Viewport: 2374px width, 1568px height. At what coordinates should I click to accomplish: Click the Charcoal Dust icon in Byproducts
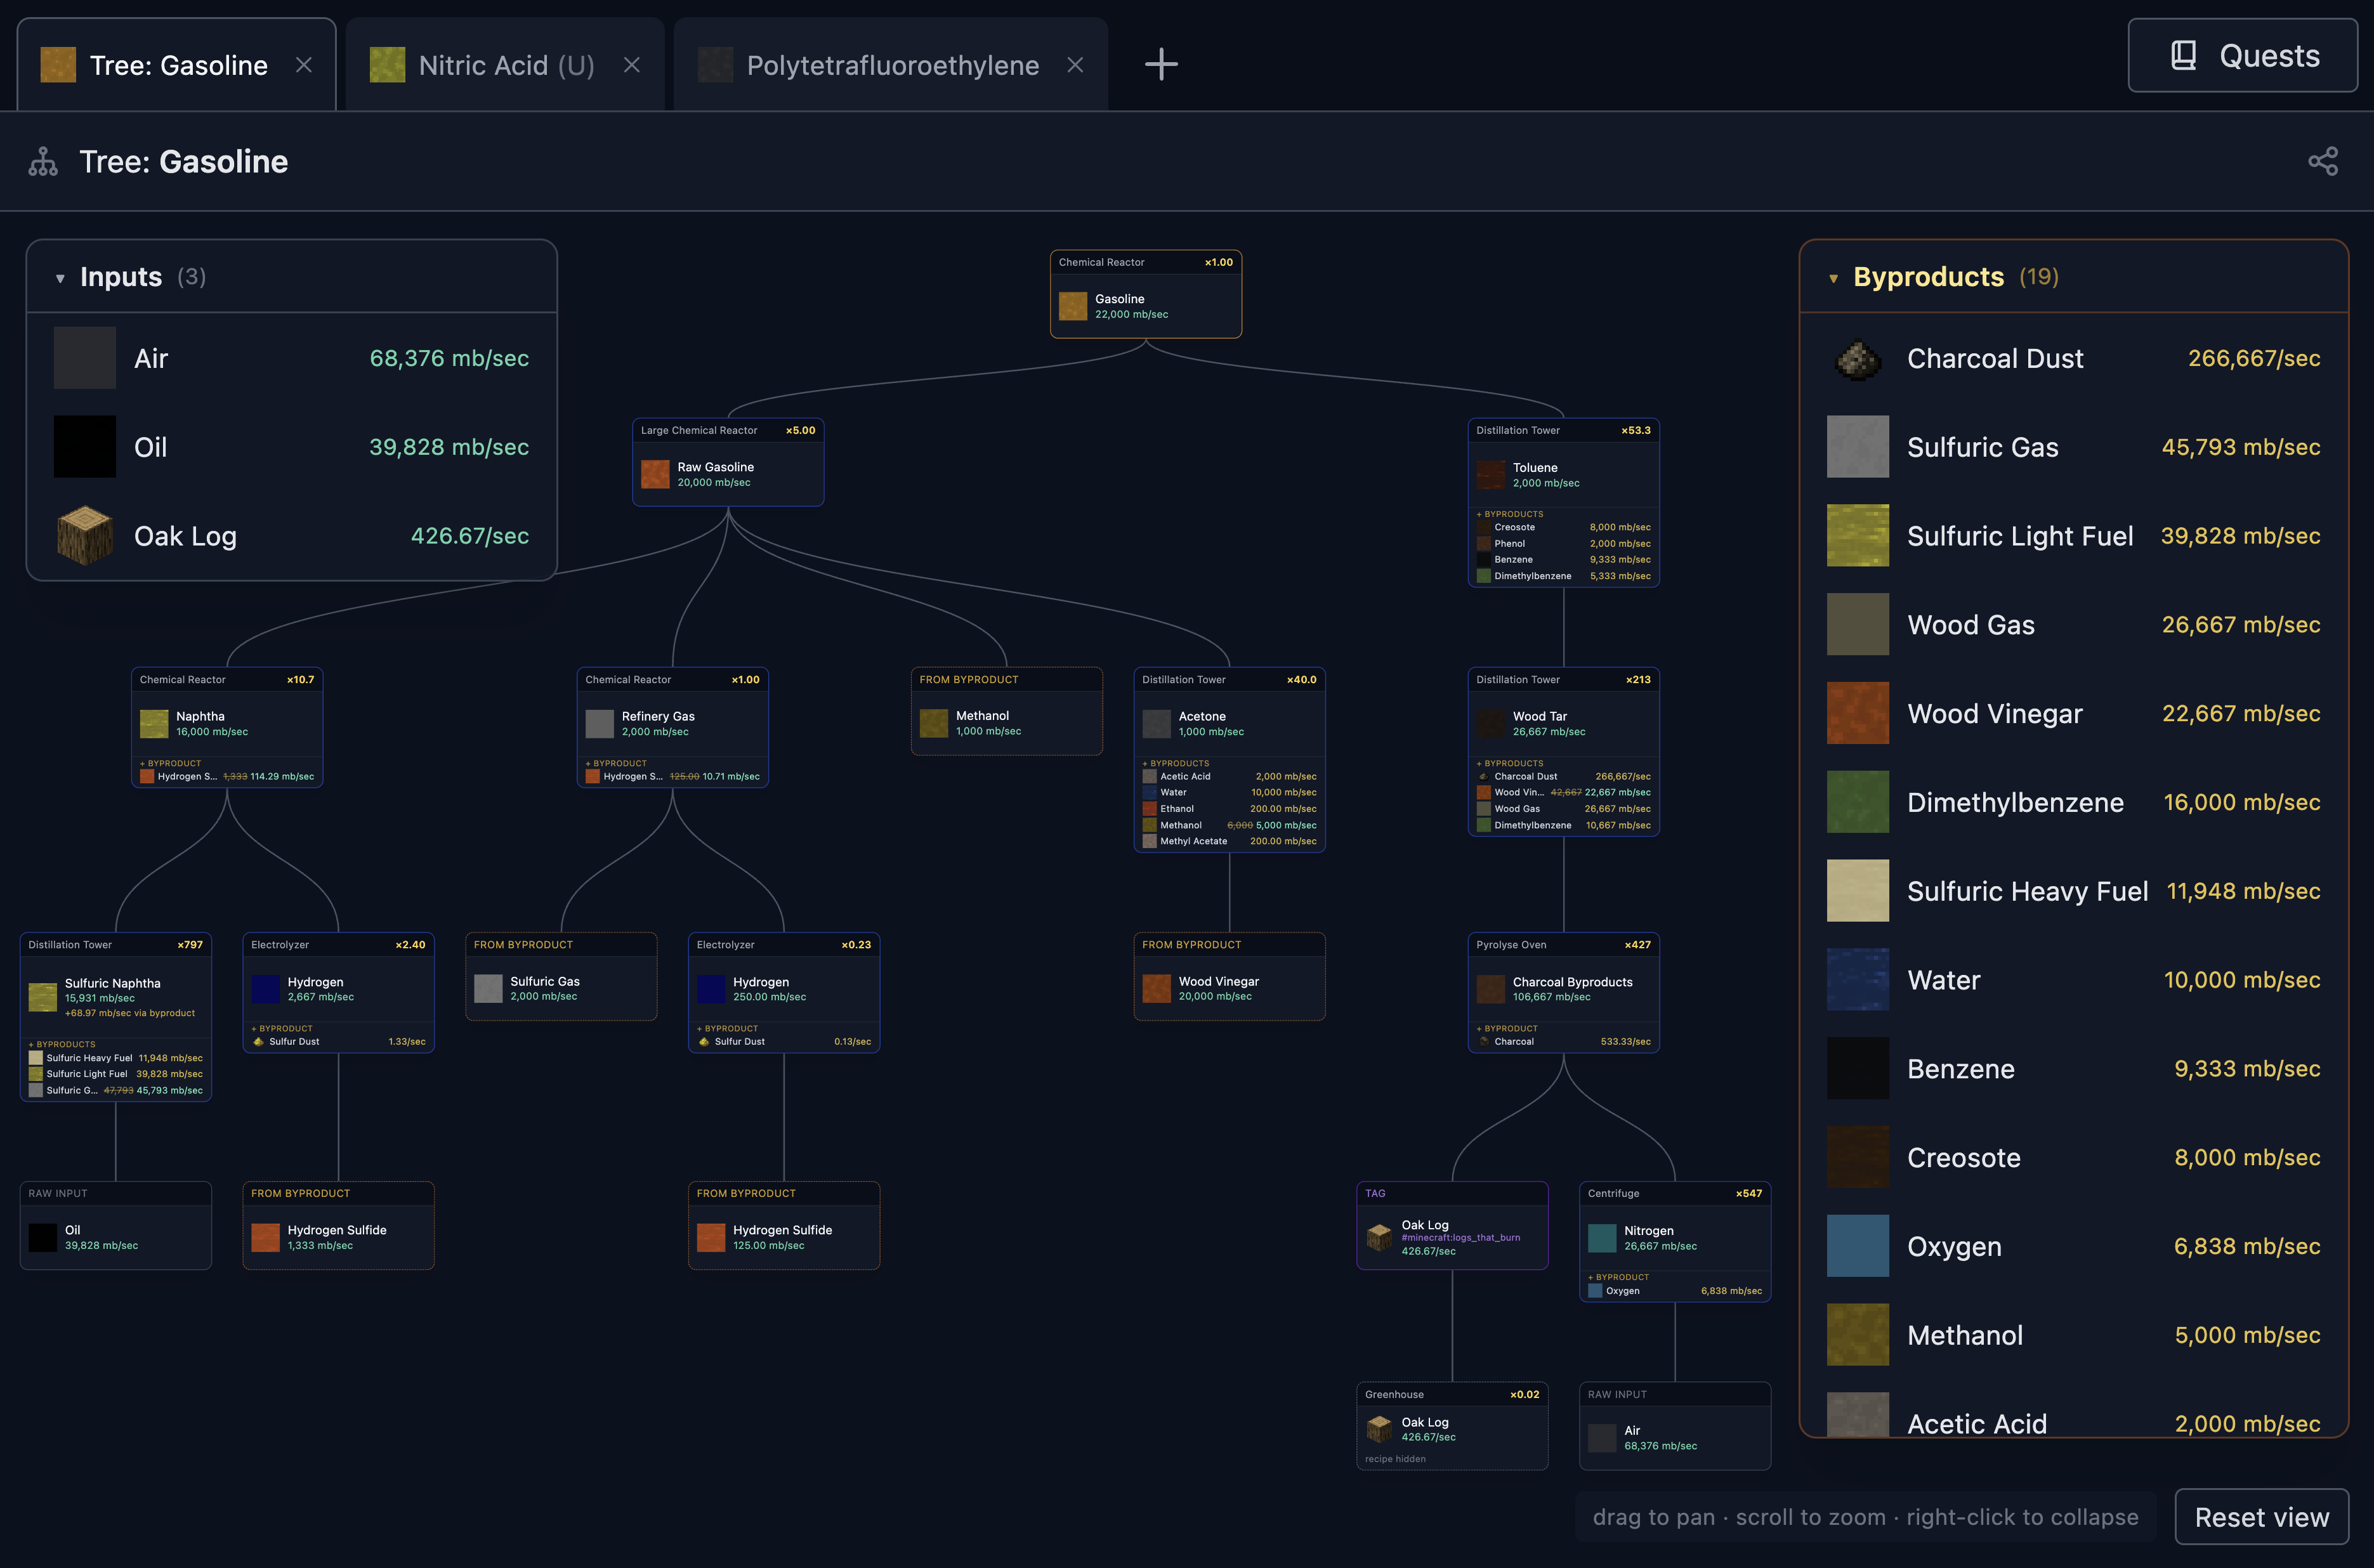pyautogui.click(x=1858, y=358)
